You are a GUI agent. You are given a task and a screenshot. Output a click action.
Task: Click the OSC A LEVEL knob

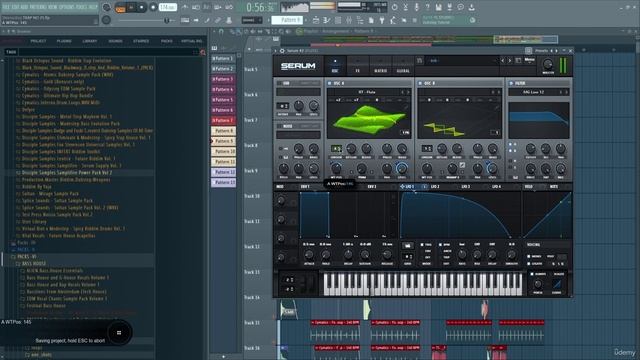[x=402, y=168]
